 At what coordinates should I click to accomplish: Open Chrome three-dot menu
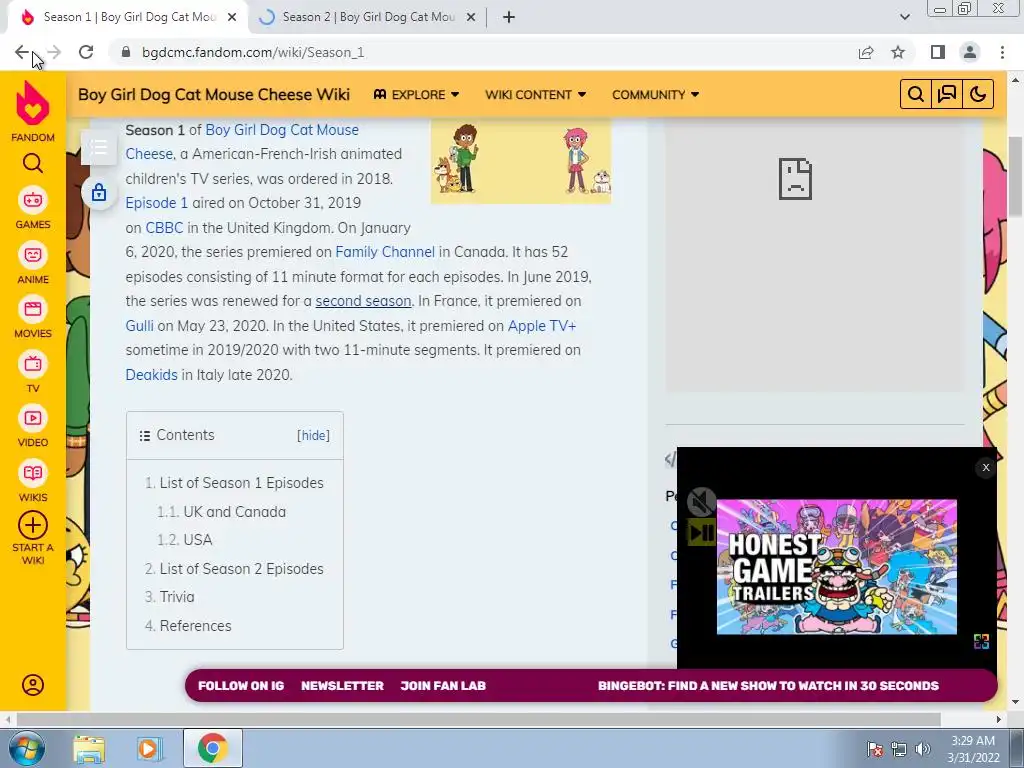coord(1002,52)
